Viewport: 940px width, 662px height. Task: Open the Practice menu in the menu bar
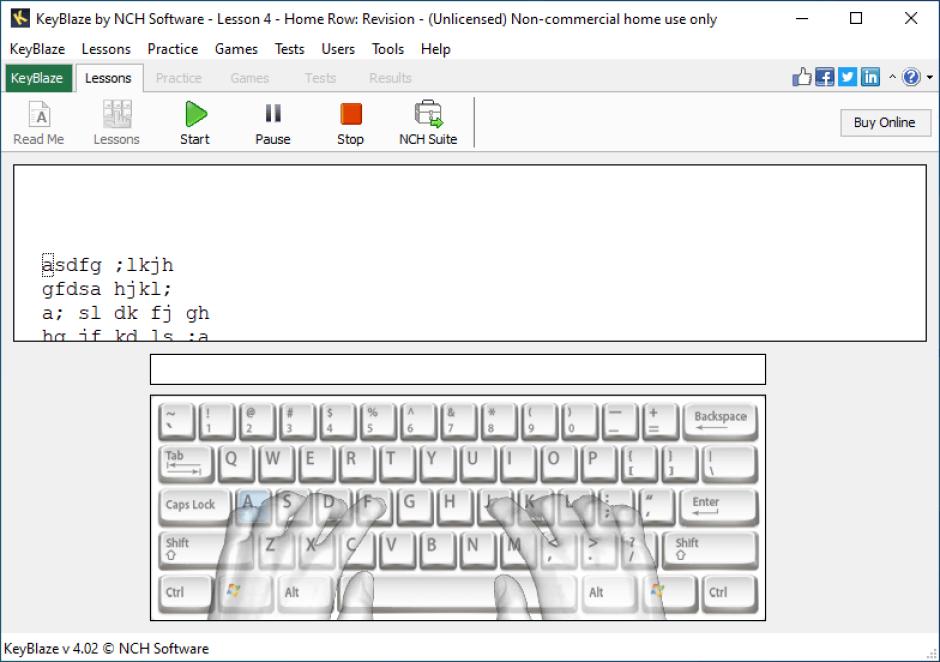click(x=173, y=49)
